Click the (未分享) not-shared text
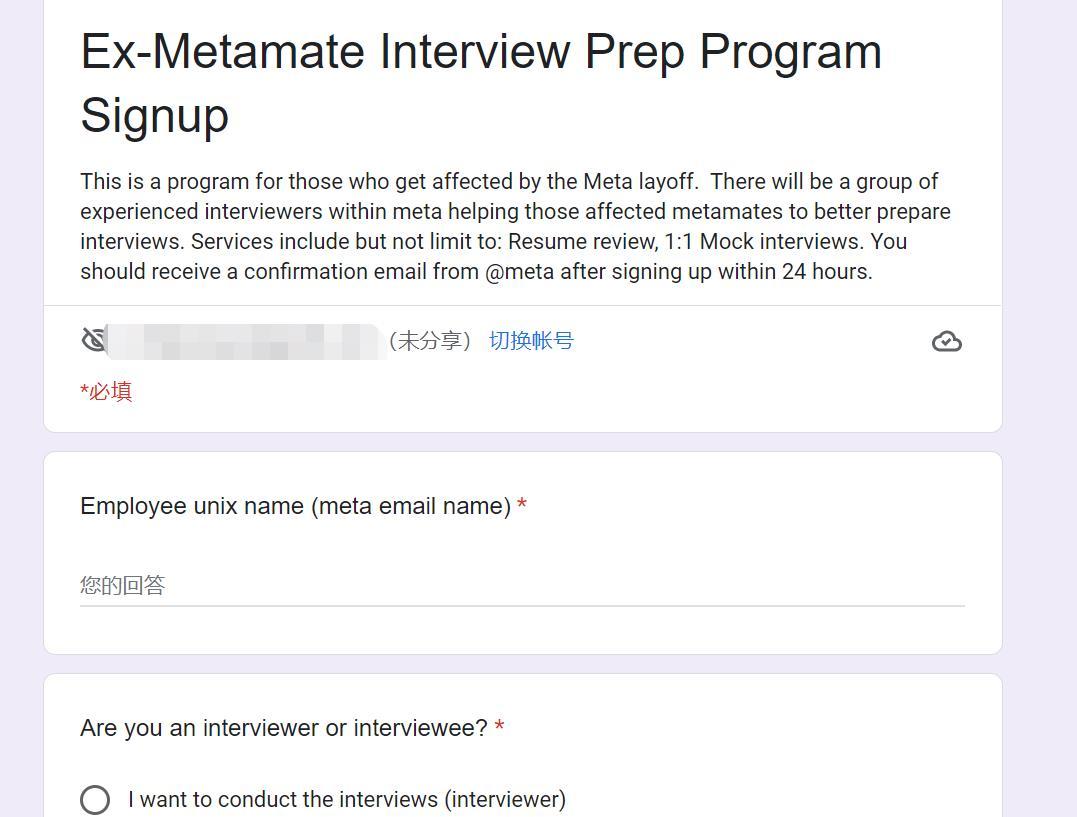 point(430,341)
